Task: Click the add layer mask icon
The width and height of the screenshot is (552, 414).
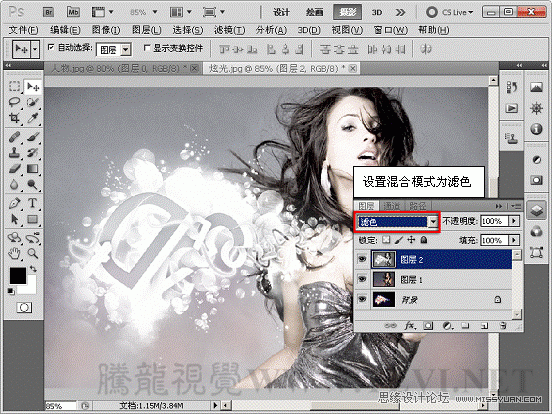Action: [428, 326]
